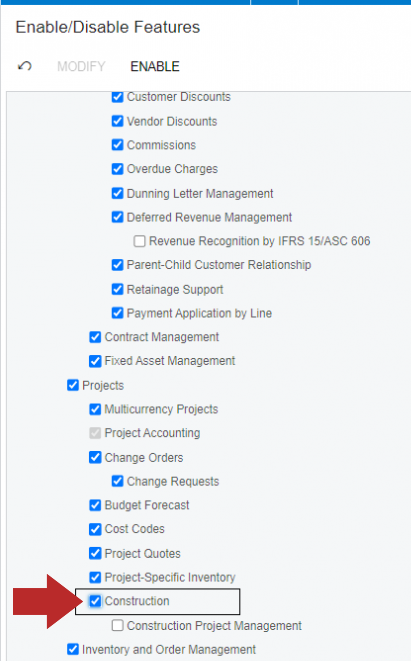Toggle Dunning Letter Management checkbox

point(118,193)
